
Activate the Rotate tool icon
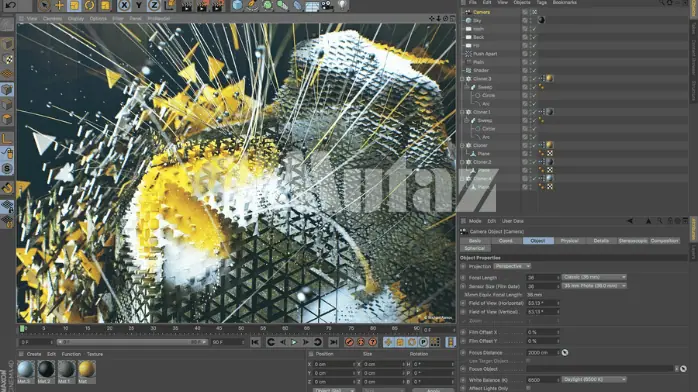tap(89, 5)
